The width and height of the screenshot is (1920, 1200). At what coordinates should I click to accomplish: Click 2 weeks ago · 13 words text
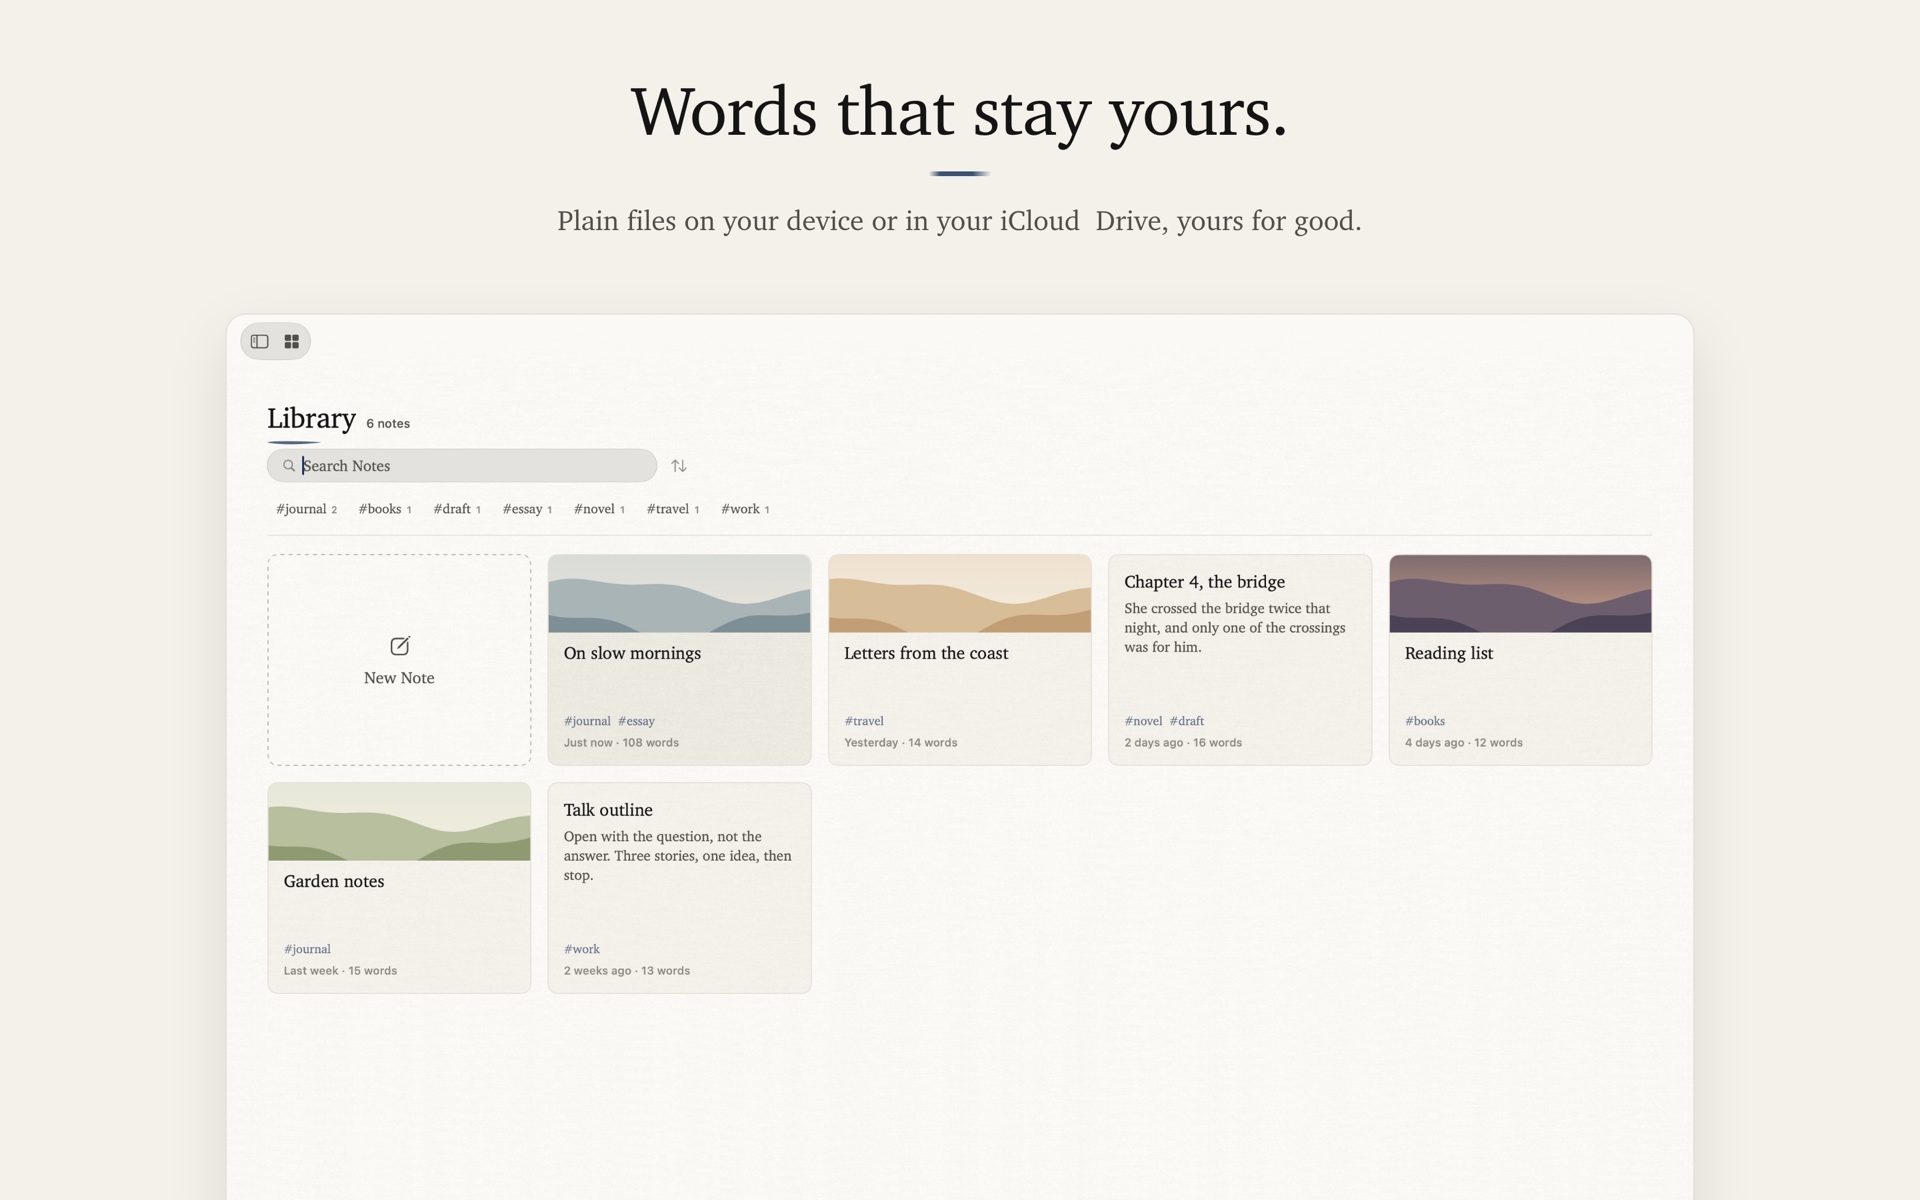pyautogui.click(x=627, y=971)
